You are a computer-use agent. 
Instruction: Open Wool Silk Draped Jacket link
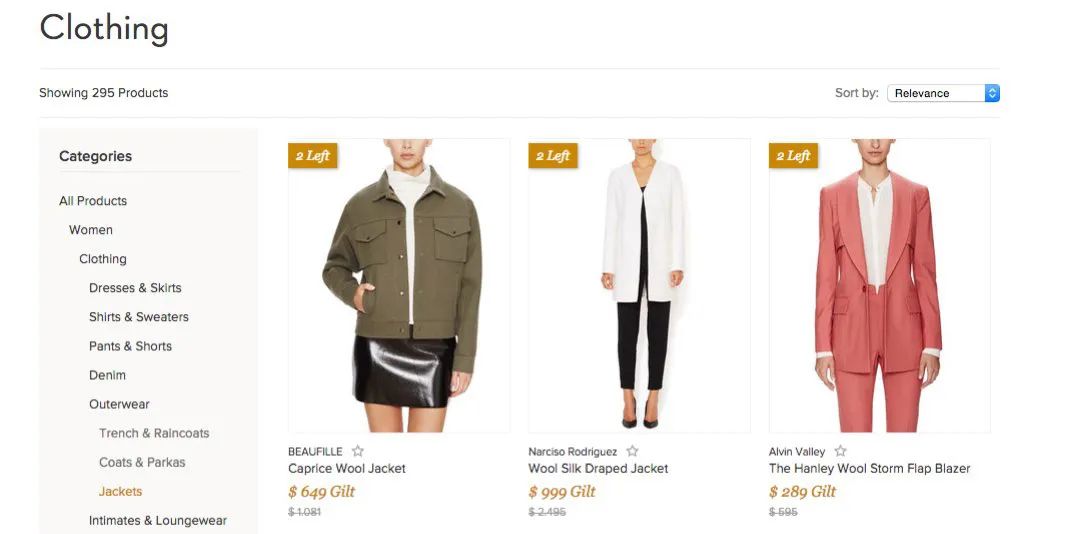coord(598,468)
